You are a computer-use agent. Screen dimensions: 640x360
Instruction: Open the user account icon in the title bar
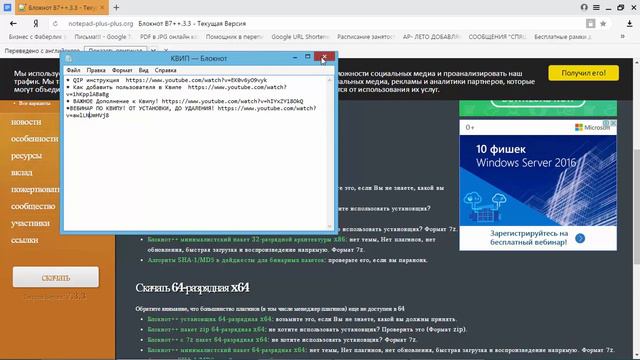point(584,7)
